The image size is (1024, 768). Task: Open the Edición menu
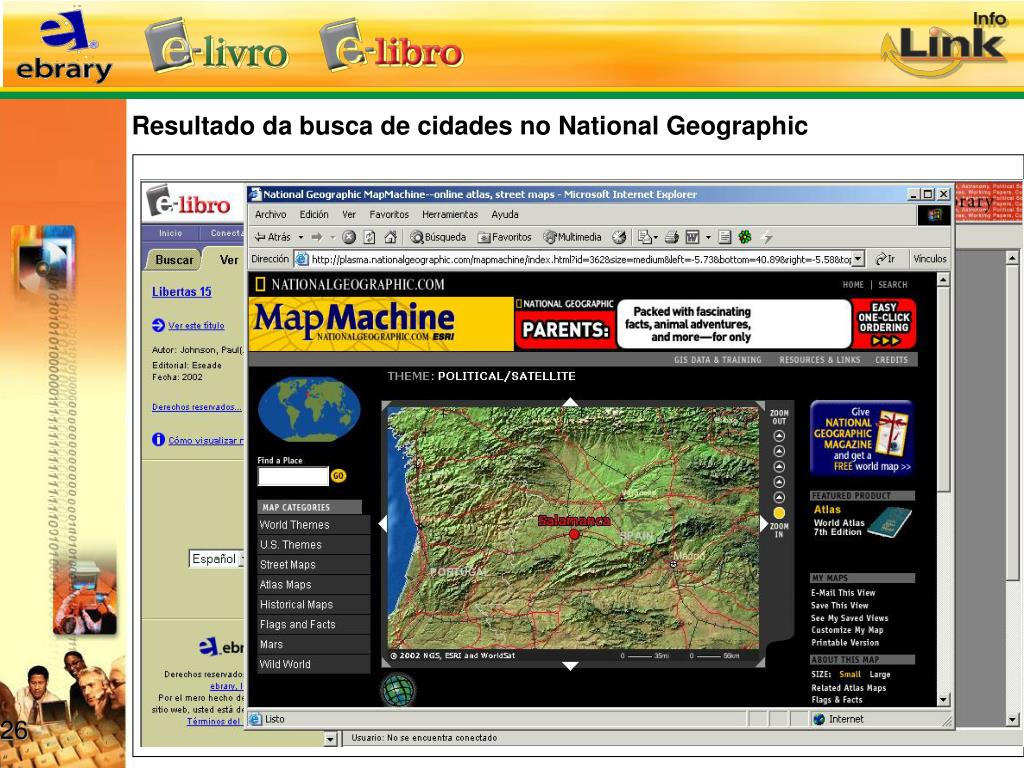[314, 214]
